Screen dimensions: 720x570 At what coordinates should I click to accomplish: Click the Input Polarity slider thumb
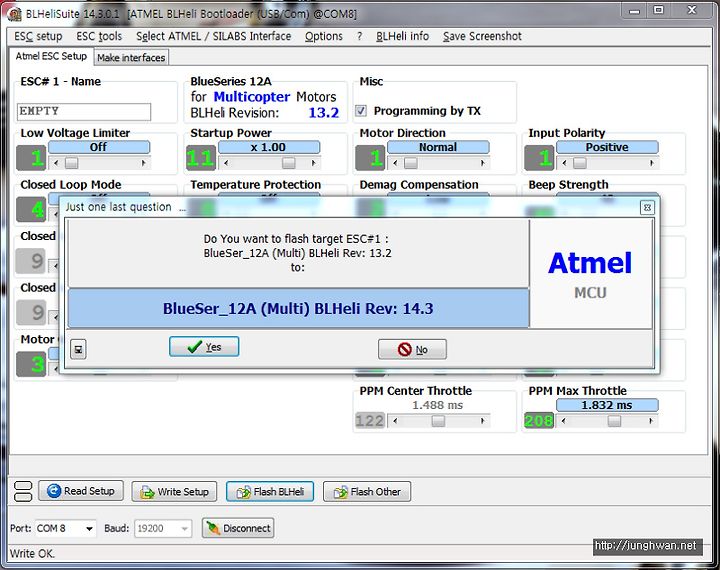(x=580, y=163)
